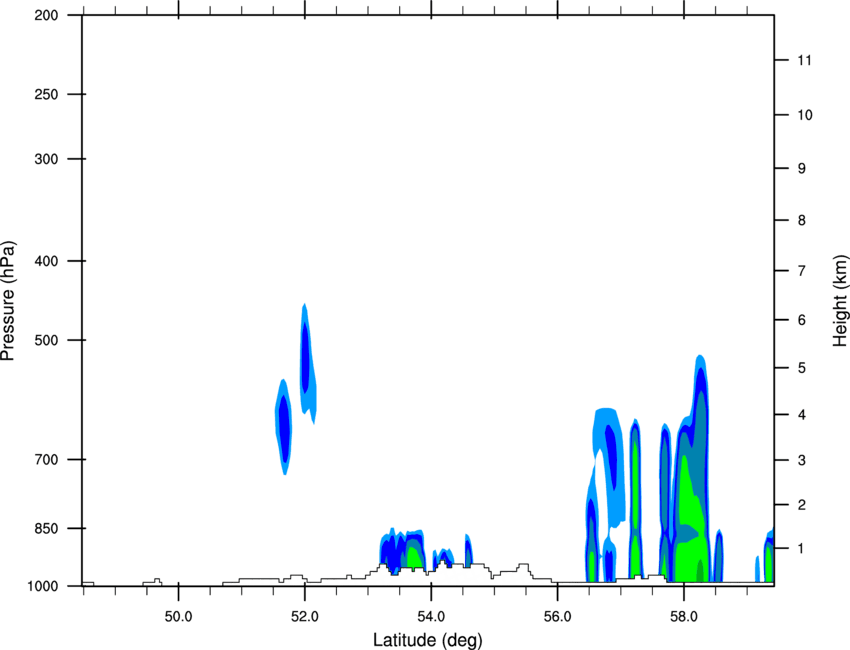Click the 9 km height label
The image size is (850, 650).
point(802,169)
